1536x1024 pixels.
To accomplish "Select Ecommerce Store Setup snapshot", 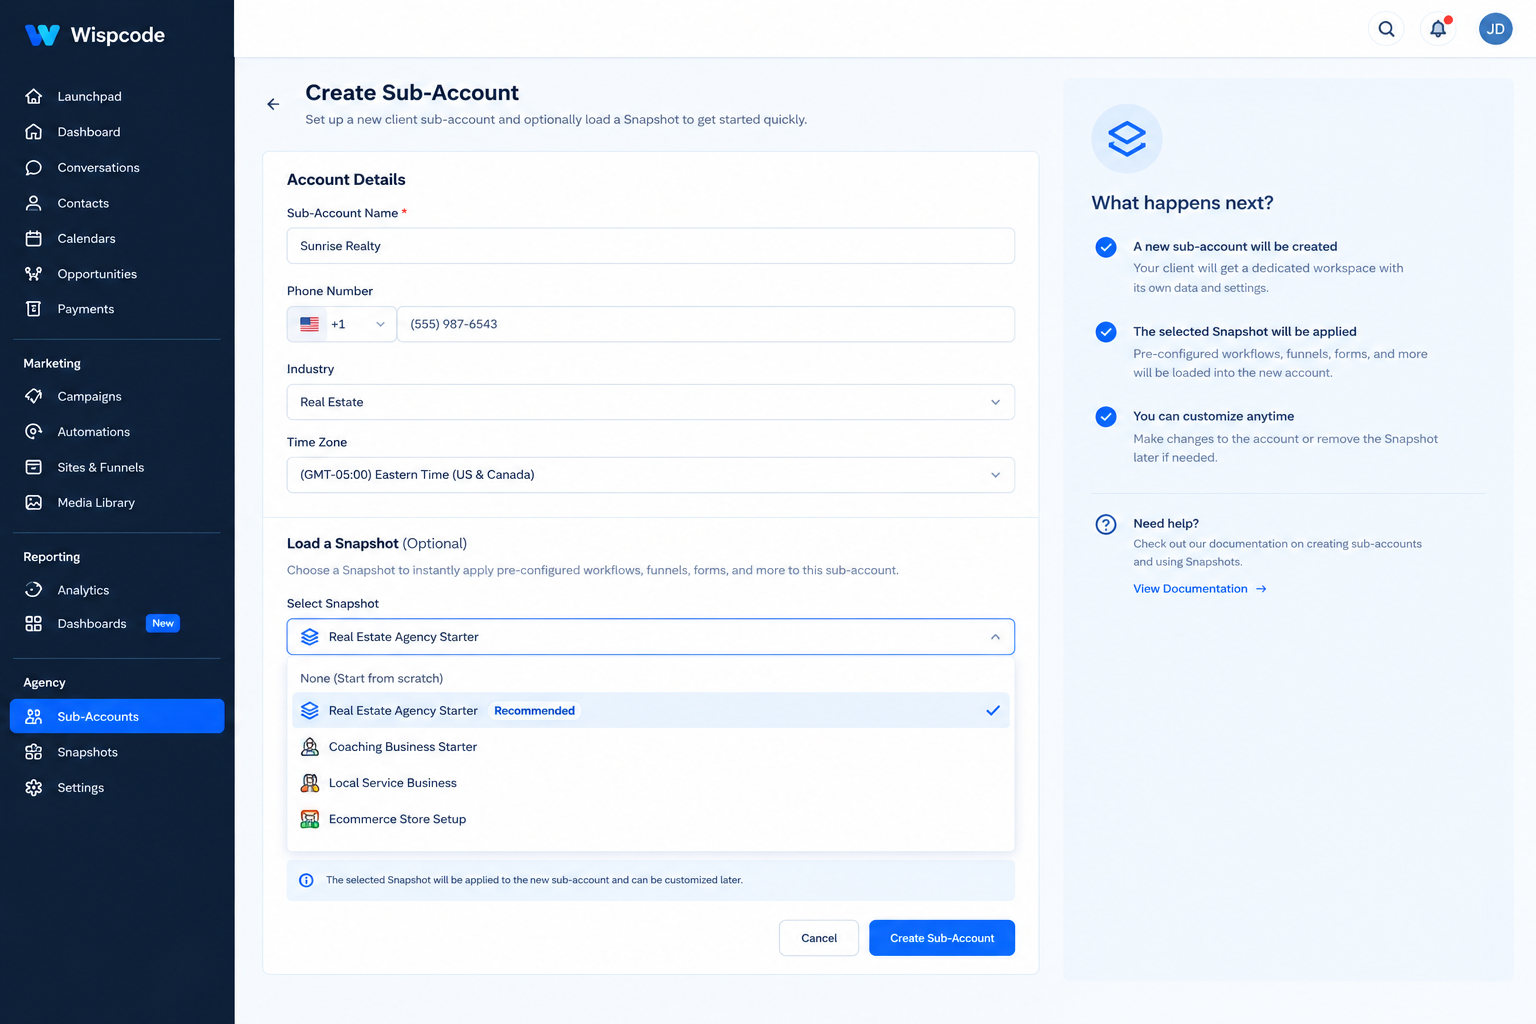I will pos(651,819).
